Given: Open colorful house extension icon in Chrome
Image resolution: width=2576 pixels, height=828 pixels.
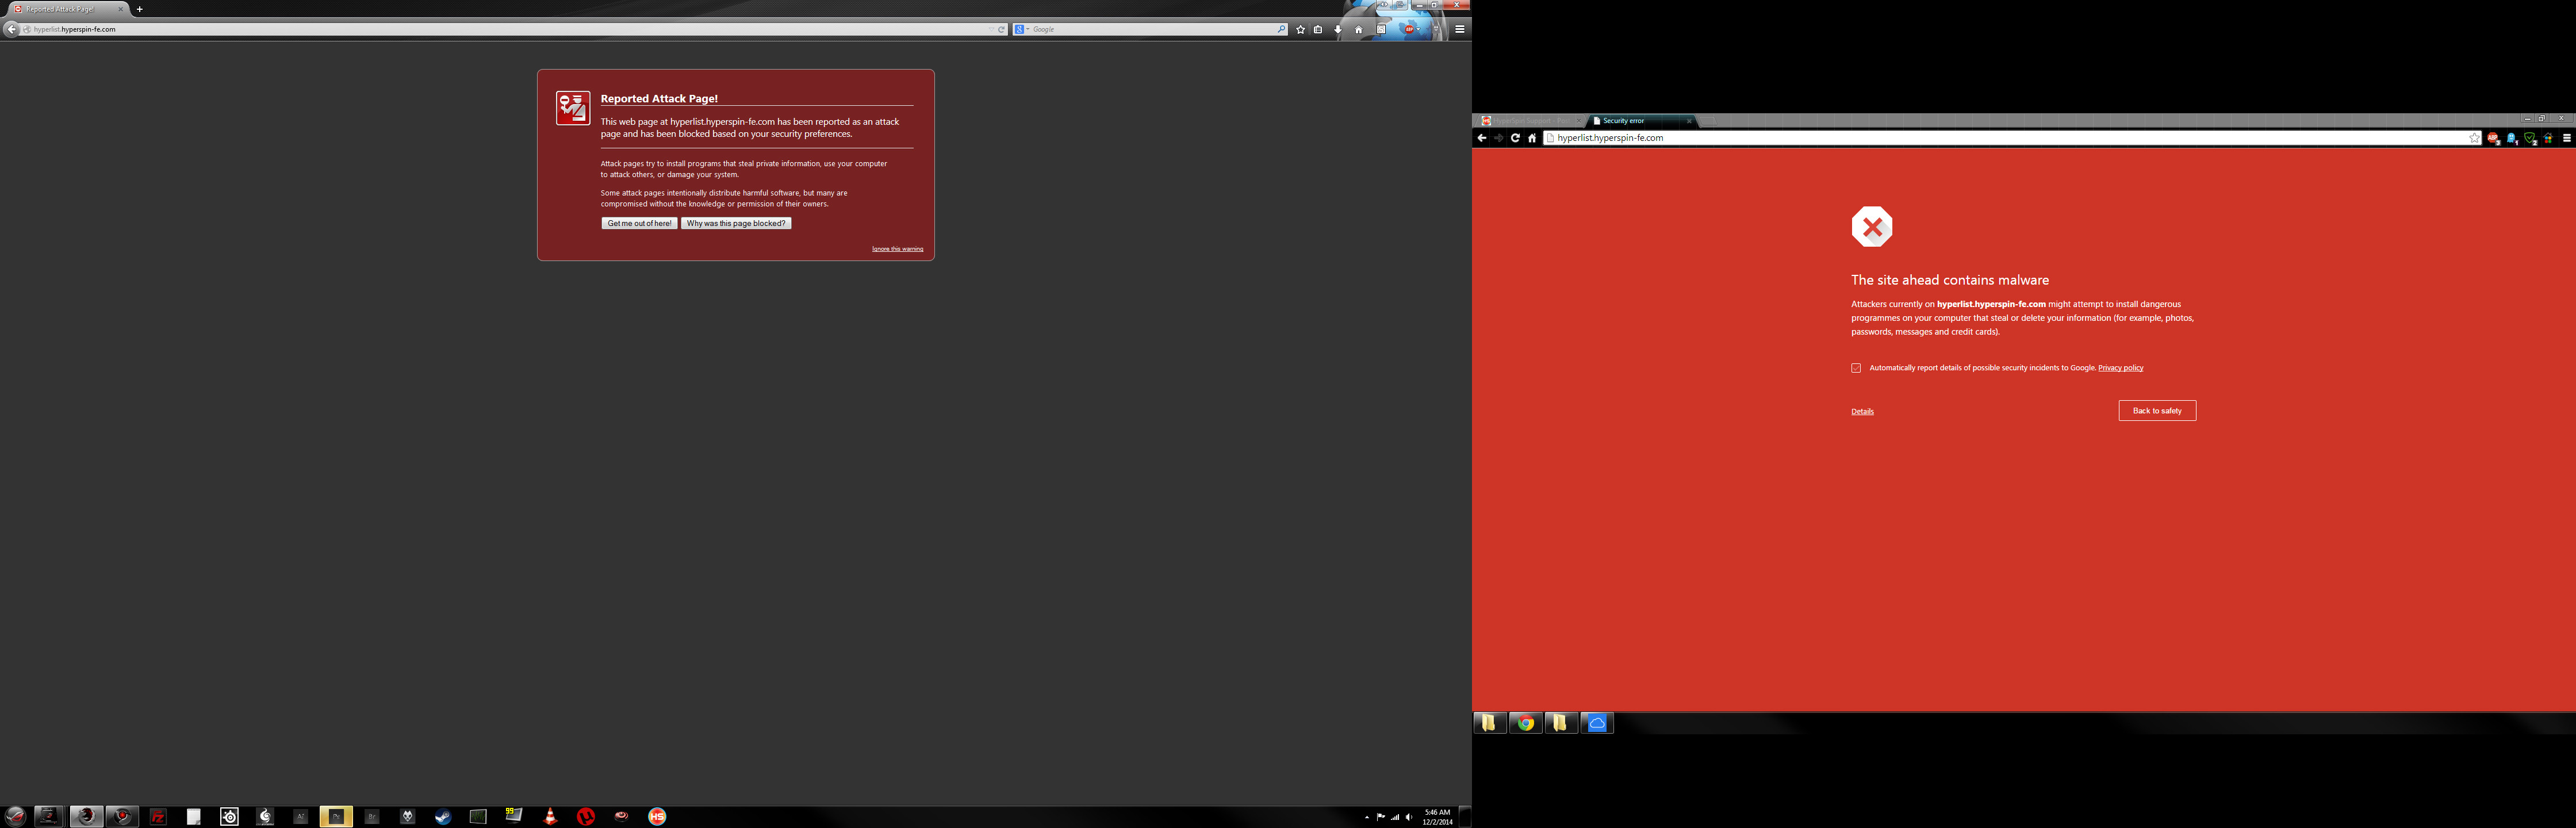Looking at the screenshot, I should coord(2548,138).
